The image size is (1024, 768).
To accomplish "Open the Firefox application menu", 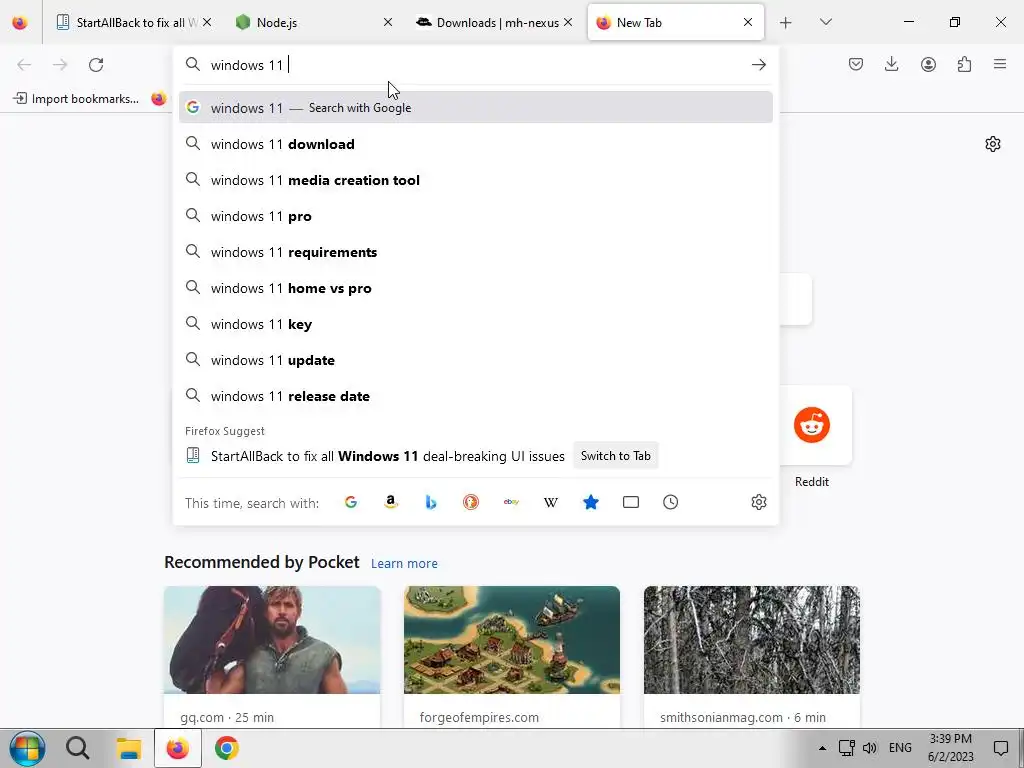I will click(x=1000, y=64).
